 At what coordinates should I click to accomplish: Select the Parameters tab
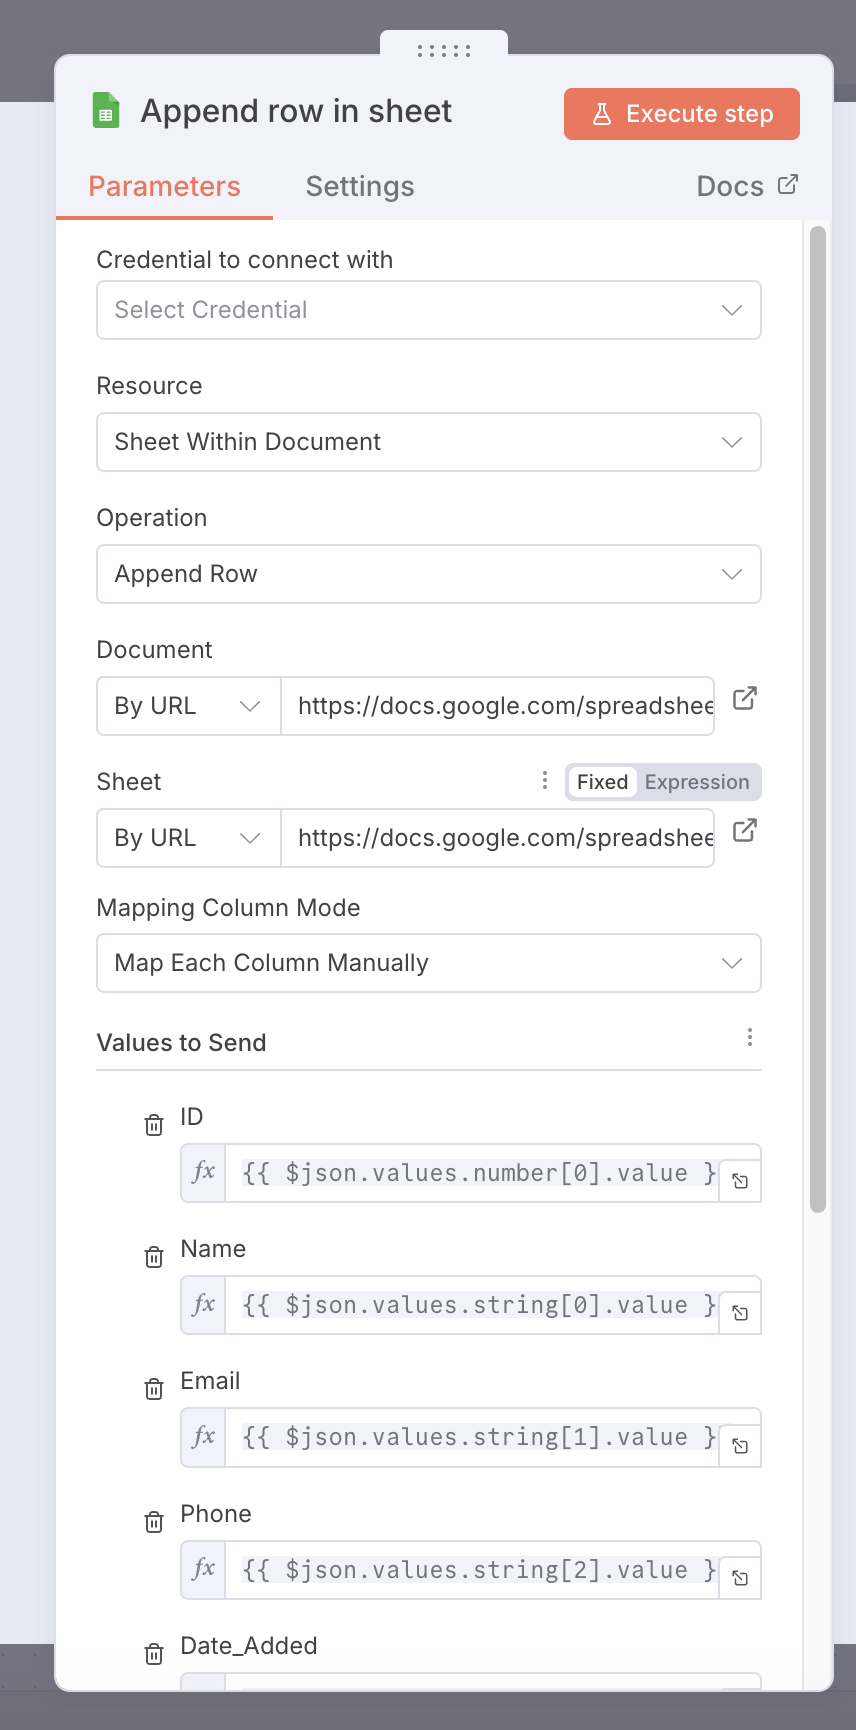click(x=164, y=187)
